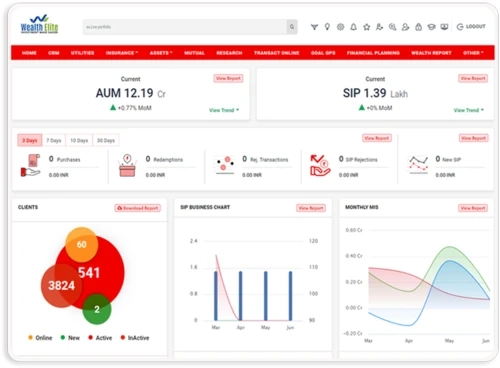The image size is (500, 368).
Task: Click the LOGOUT button
Action: point(471,27)
